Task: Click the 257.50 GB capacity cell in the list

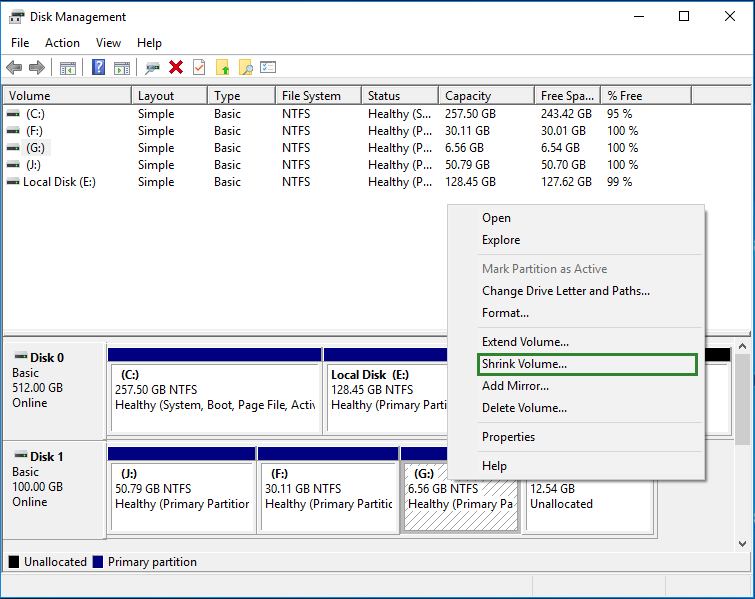Action: click(470, 114)
